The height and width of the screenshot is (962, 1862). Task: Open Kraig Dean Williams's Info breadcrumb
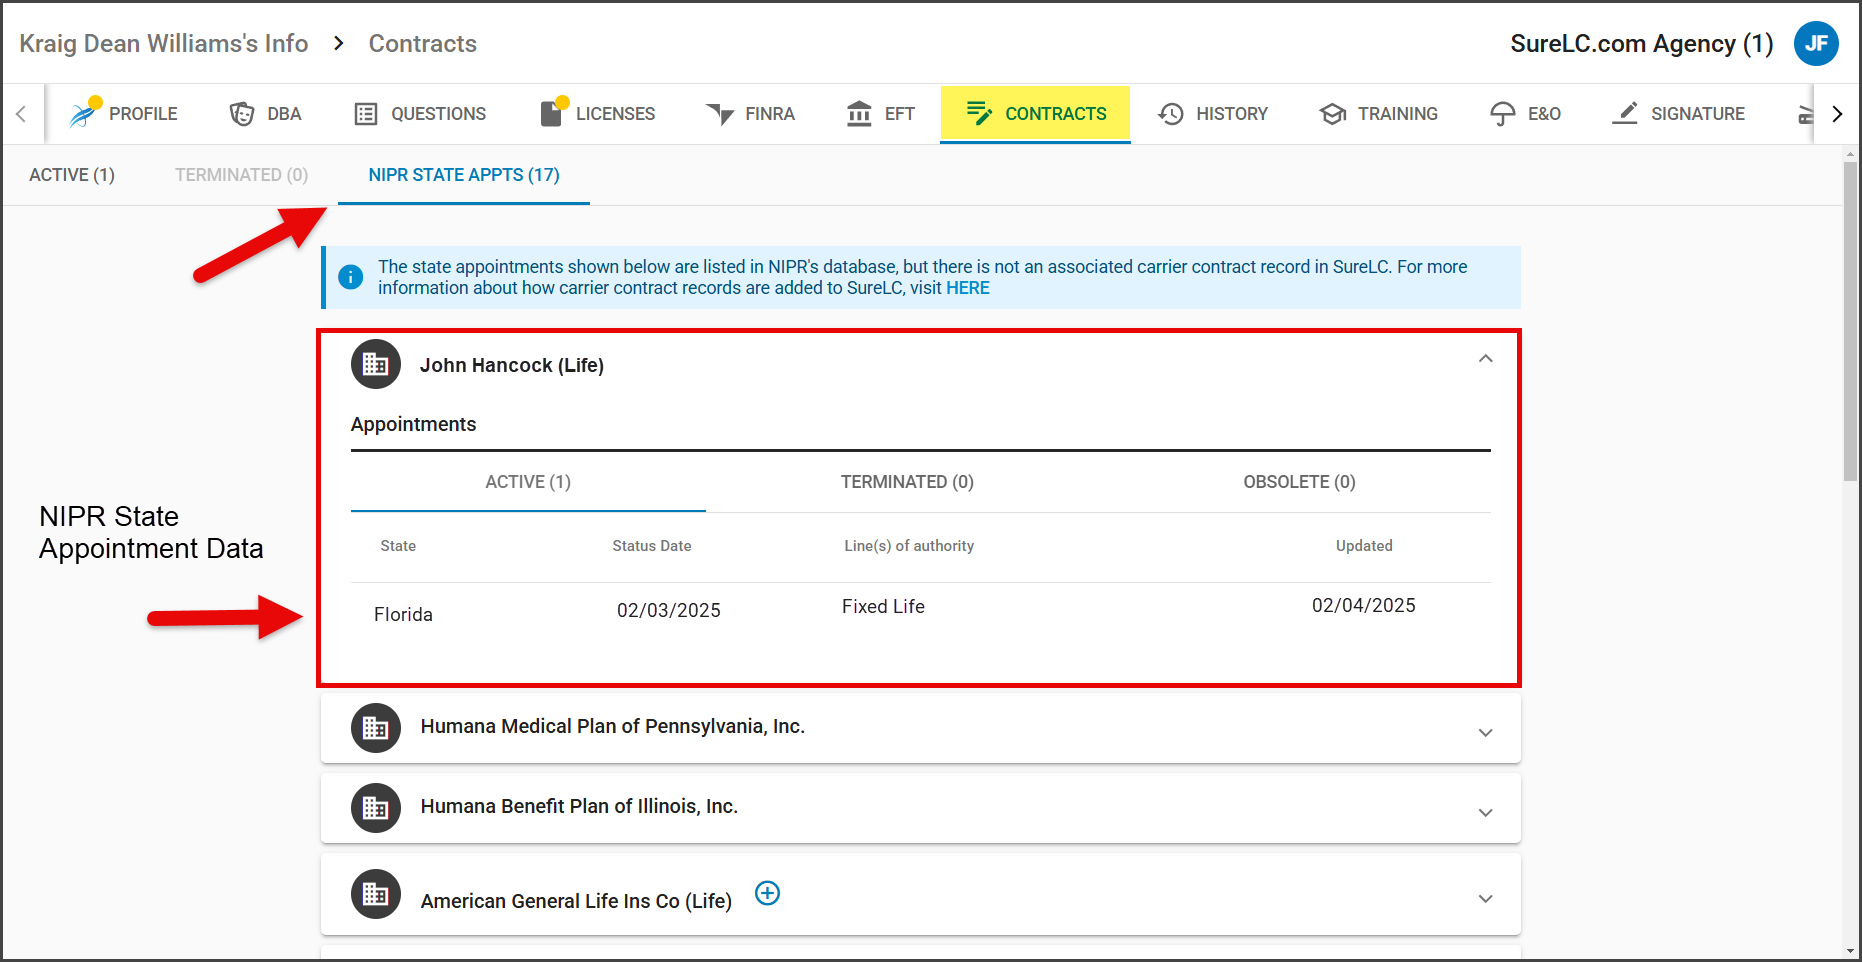point(164,43)
